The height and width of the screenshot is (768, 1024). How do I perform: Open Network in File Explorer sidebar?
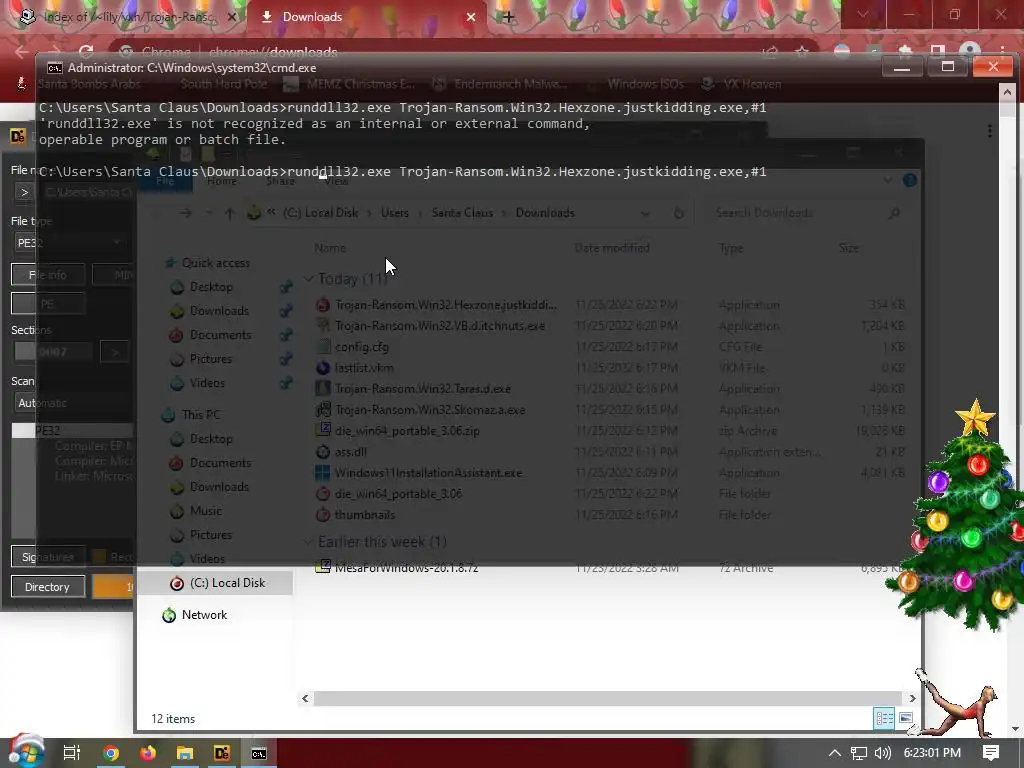[x=204, y=615]
